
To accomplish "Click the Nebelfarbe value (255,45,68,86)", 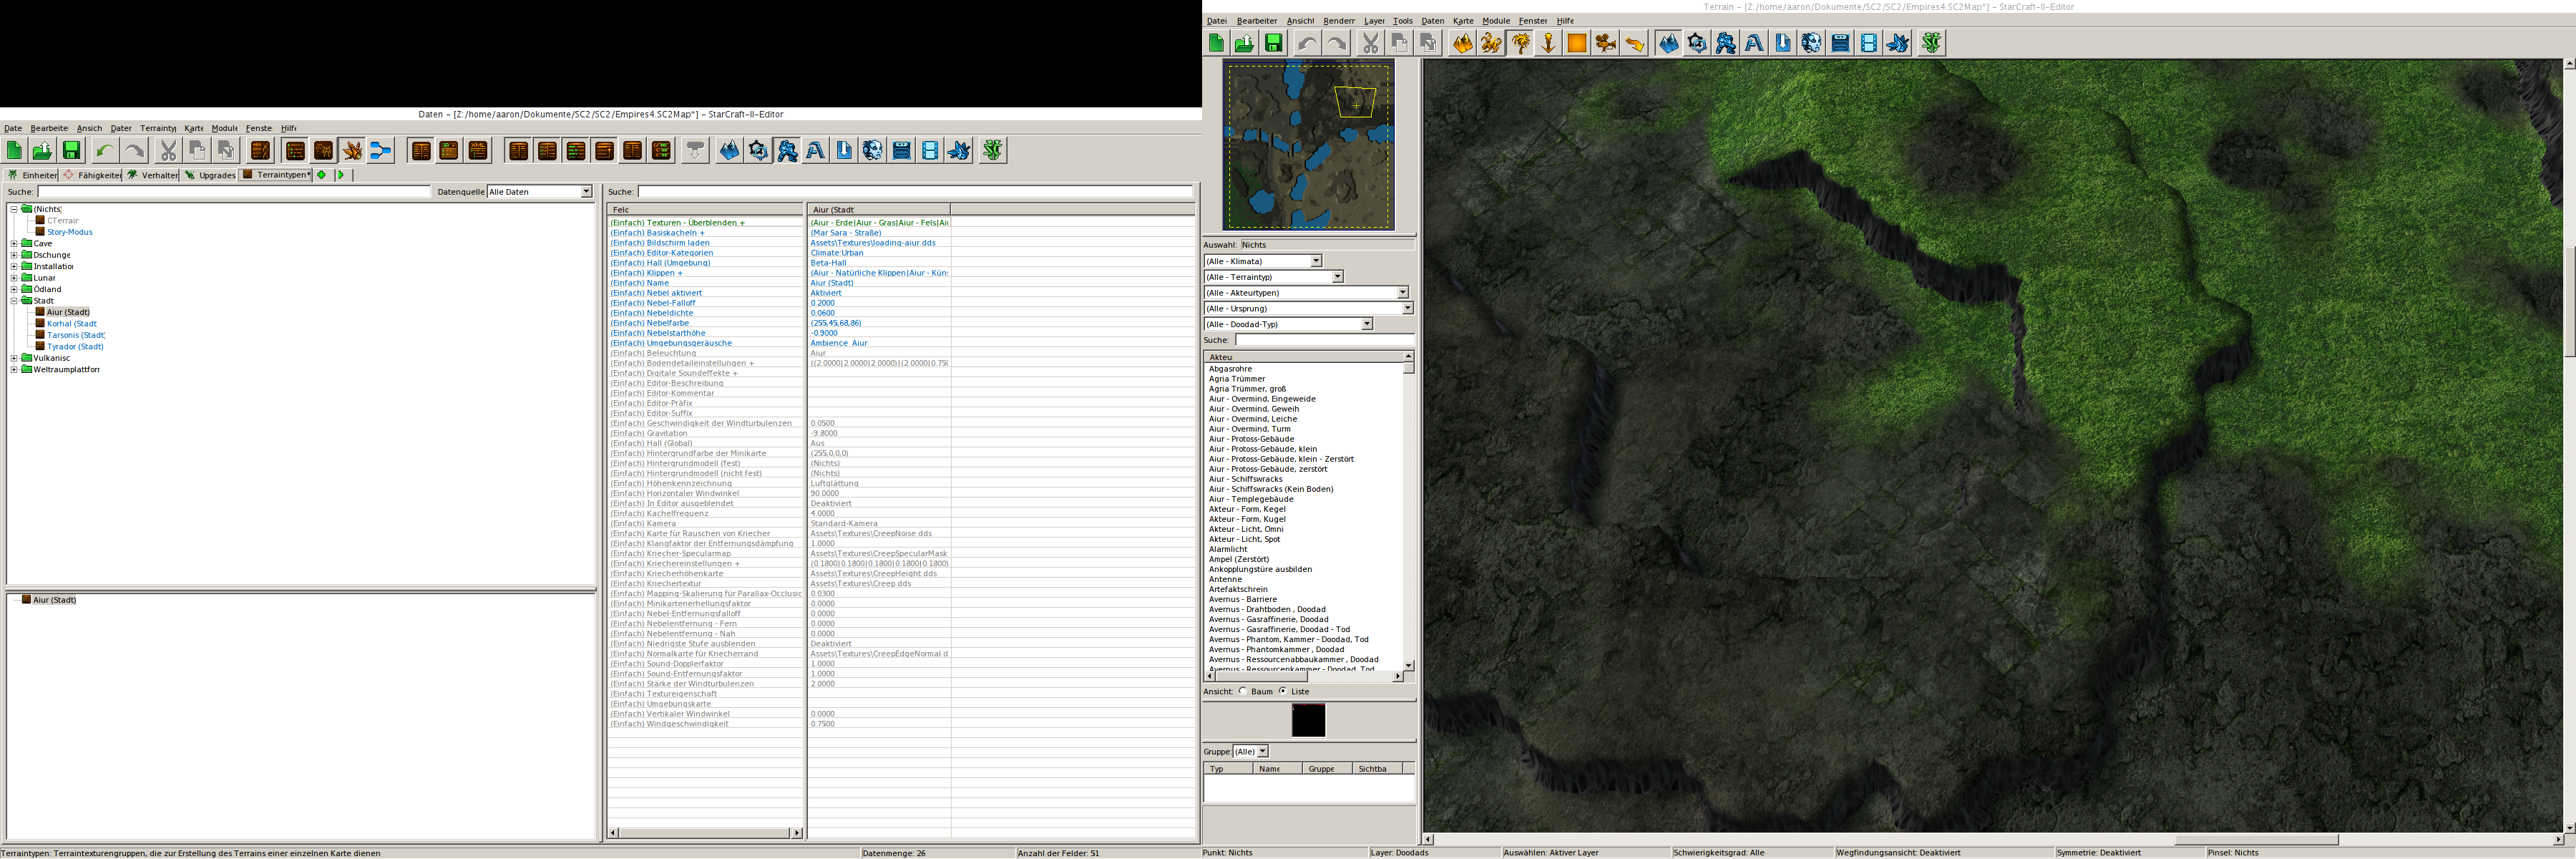I will pos(836,323).
